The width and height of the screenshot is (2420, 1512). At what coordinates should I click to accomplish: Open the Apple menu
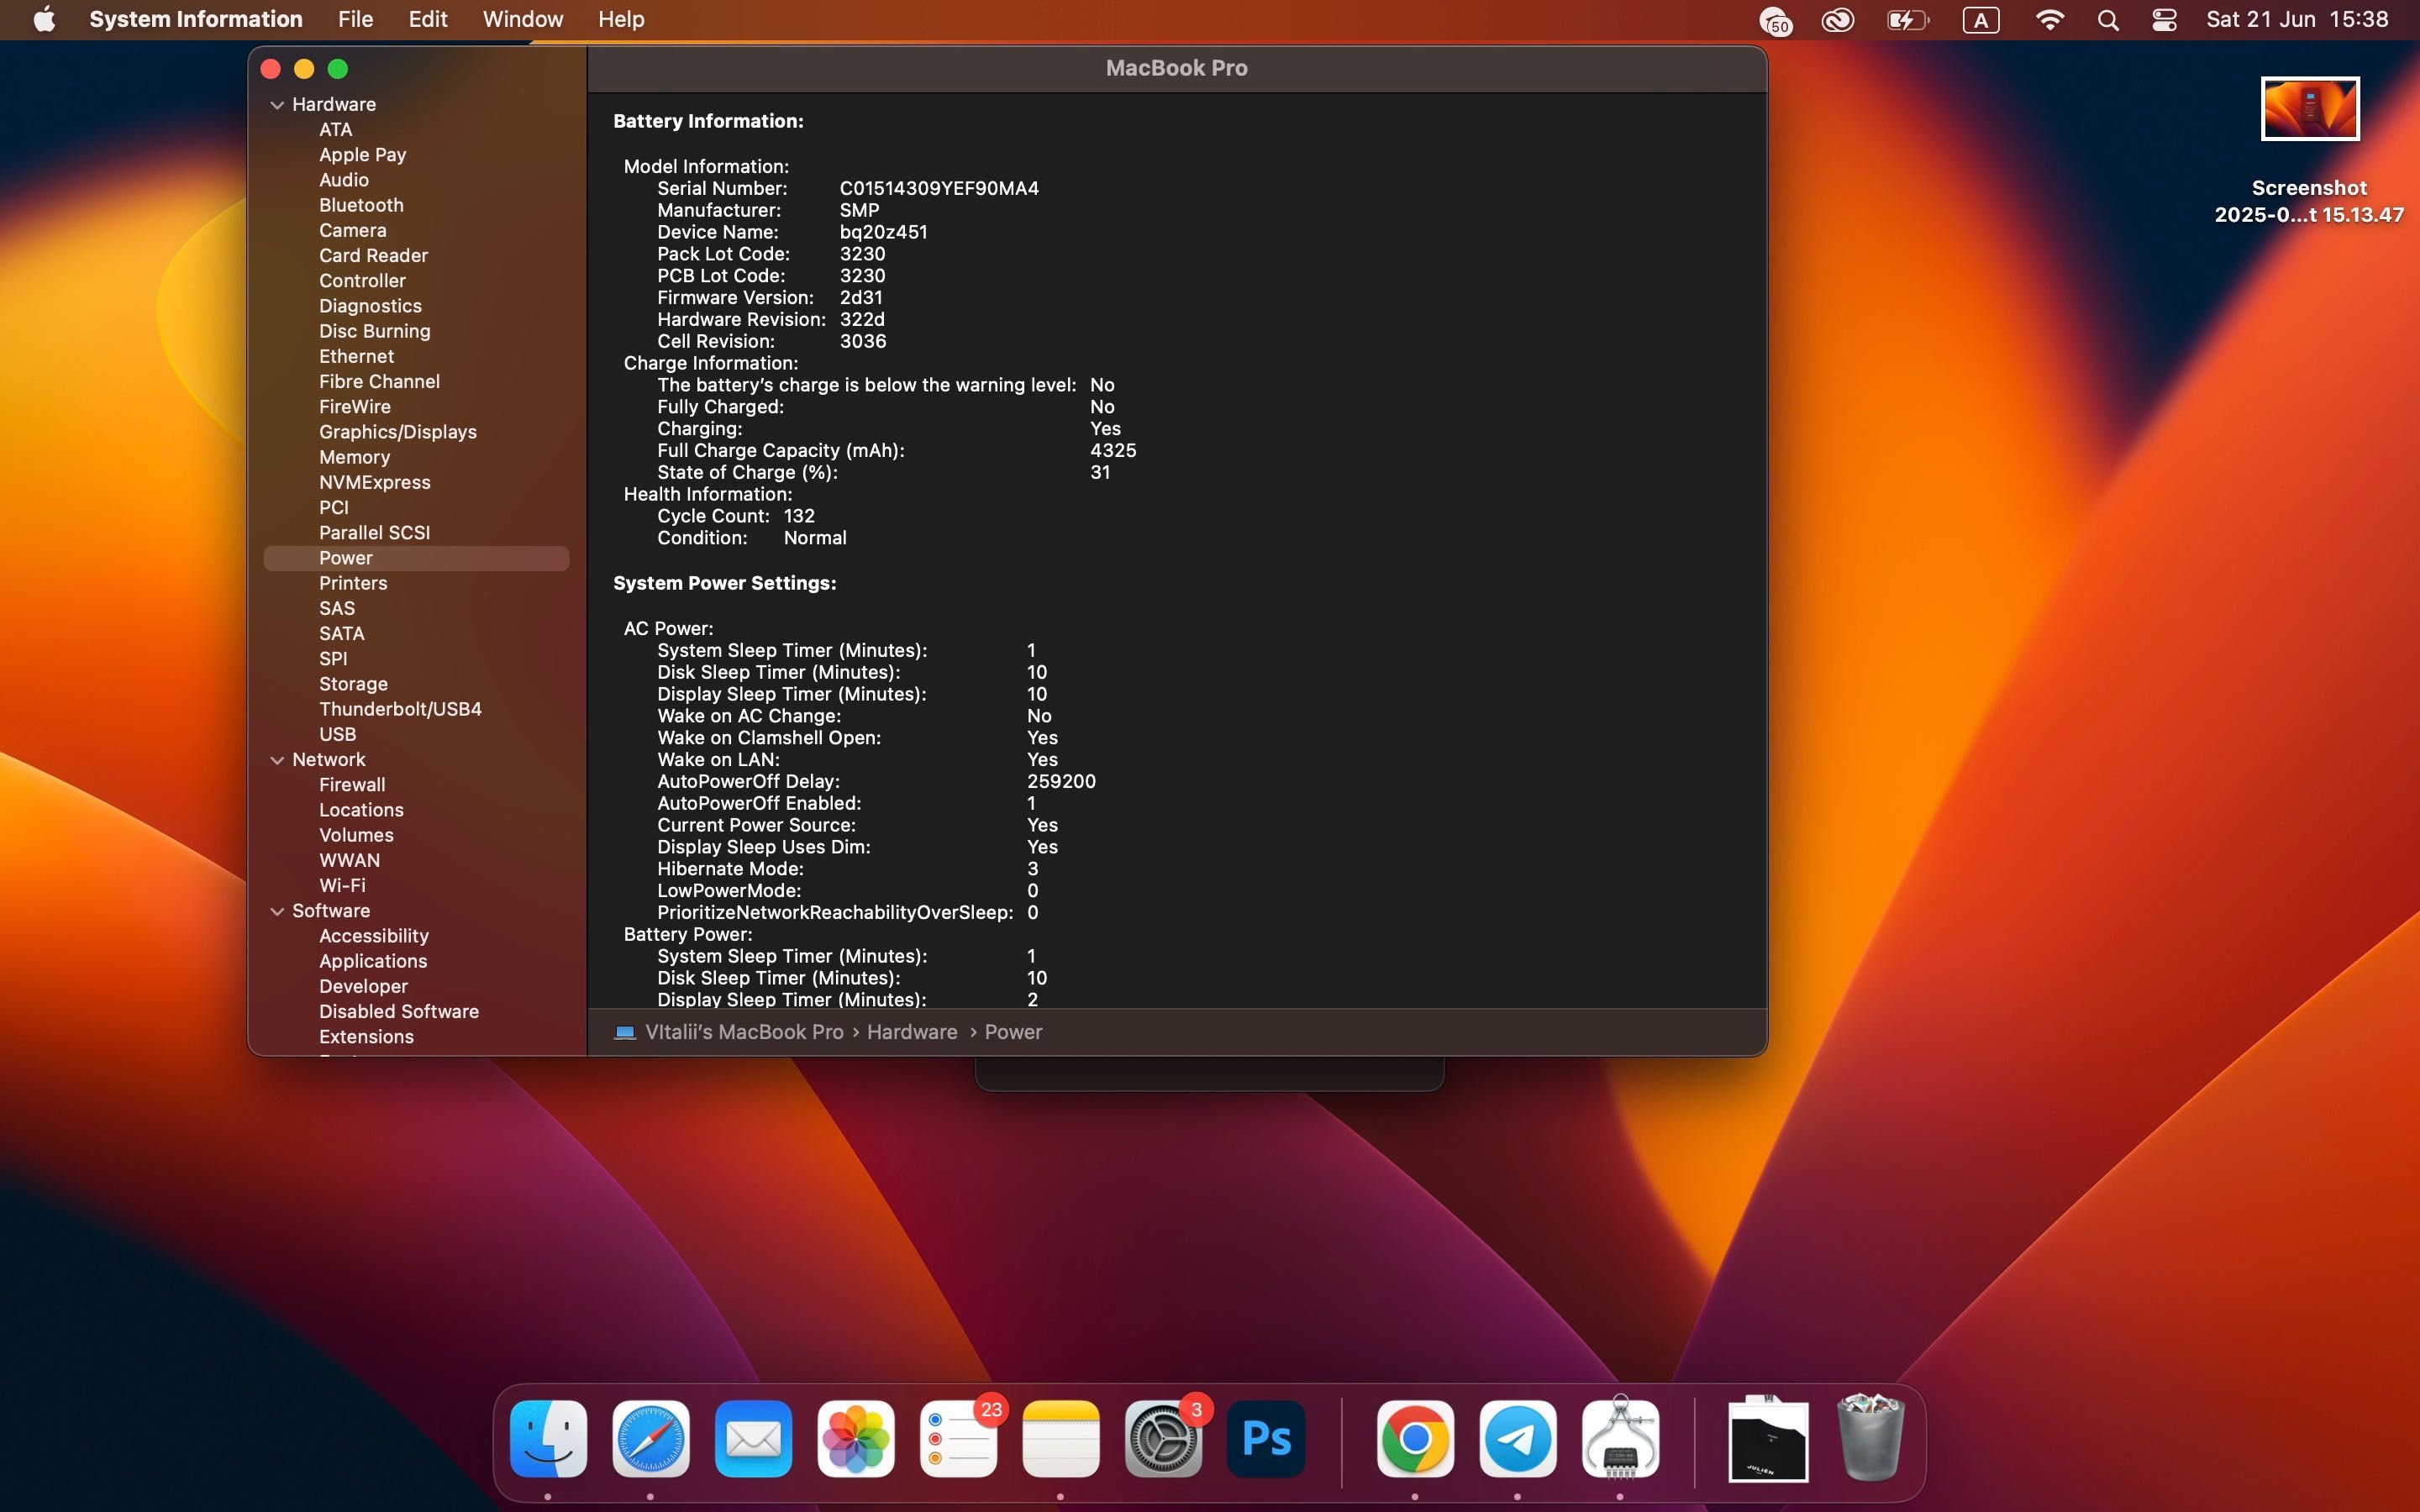tap(44, 19)
